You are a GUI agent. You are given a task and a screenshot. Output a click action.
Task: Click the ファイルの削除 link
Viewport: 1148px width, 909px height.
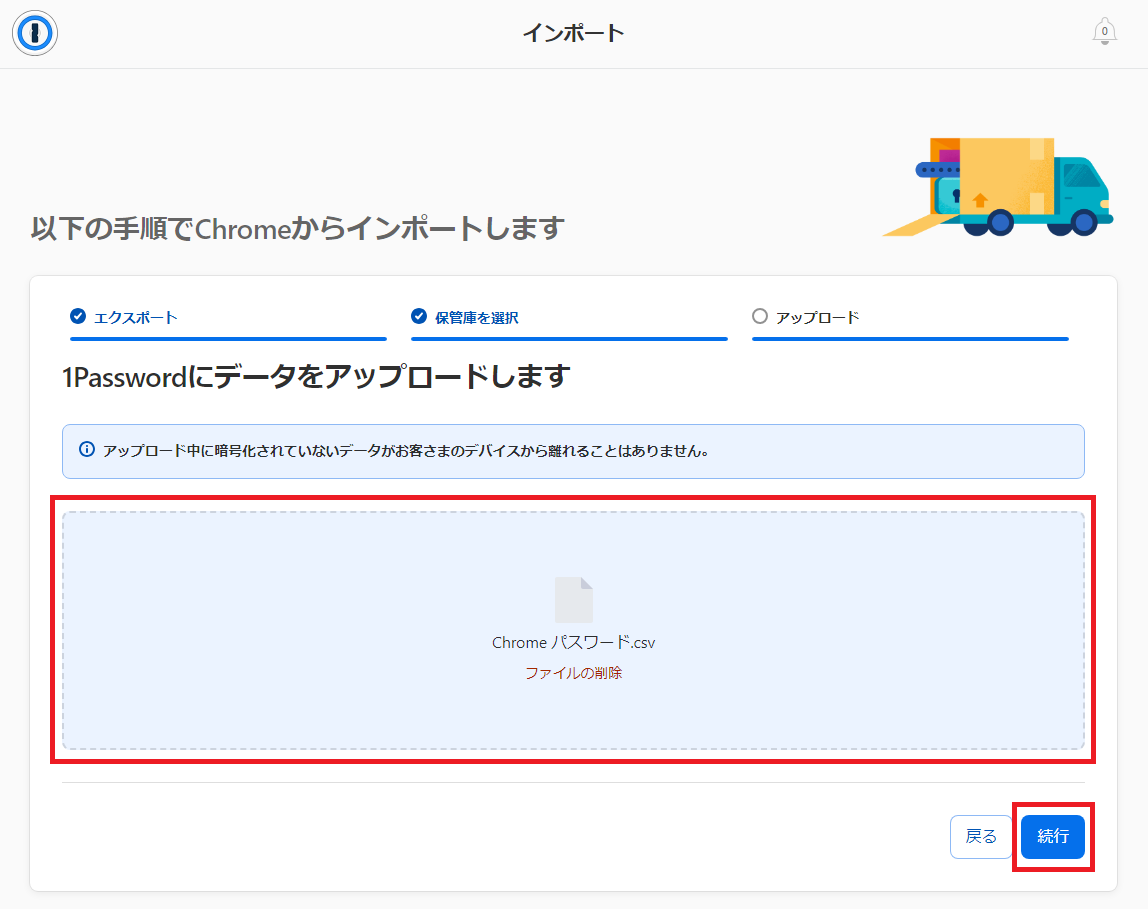573,673
